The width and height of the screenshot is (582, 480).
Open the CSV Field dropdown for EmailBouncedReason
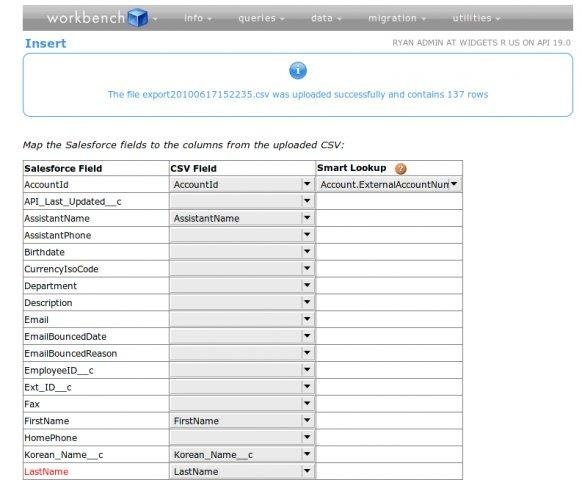[242, 353]
